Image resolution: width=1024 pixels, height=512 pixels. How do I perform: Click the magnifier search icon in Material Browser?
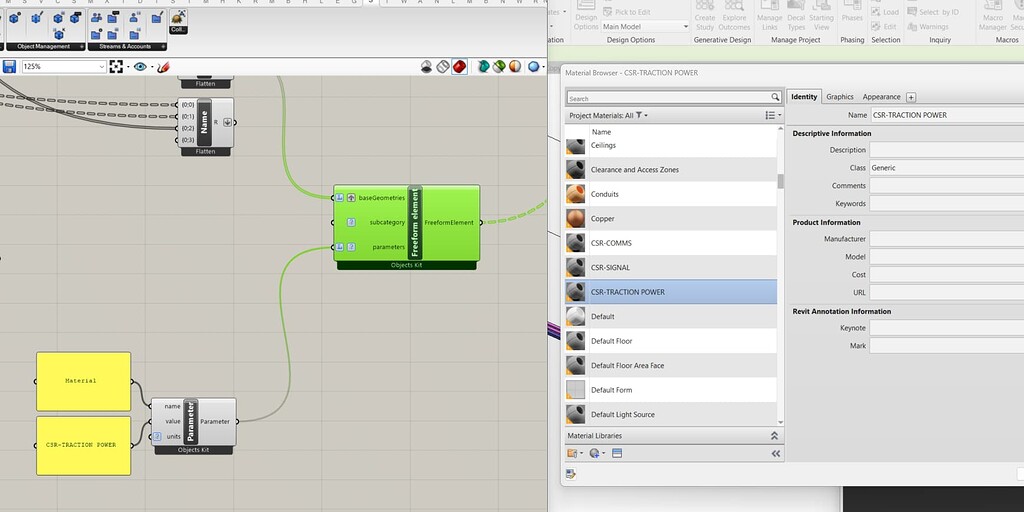[x=775, y=97]
